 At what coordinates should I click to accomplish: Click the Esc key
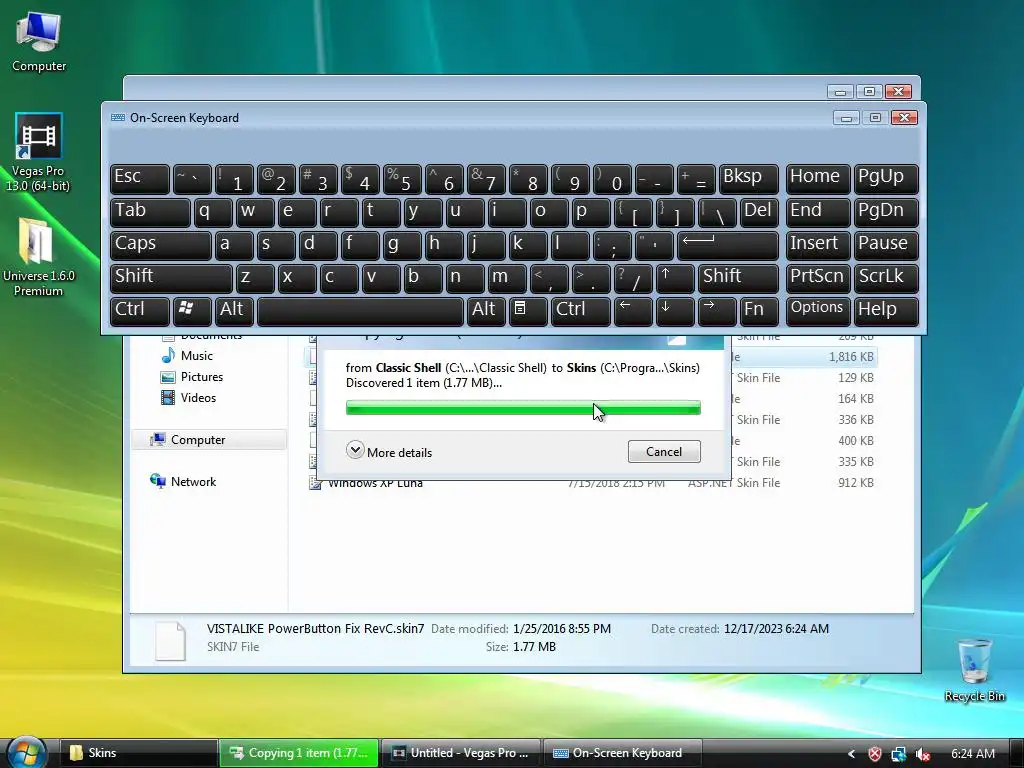(139, 179)
